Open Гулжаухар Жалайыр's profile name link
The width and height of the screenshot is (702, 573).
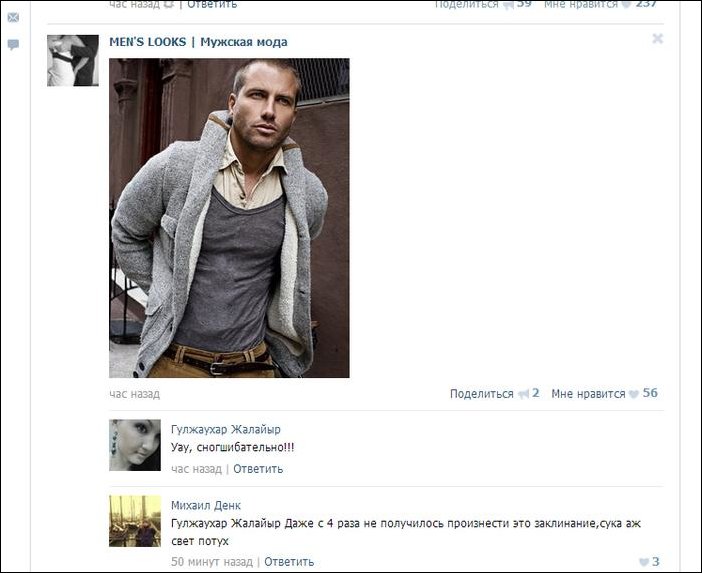coord(226,429)
